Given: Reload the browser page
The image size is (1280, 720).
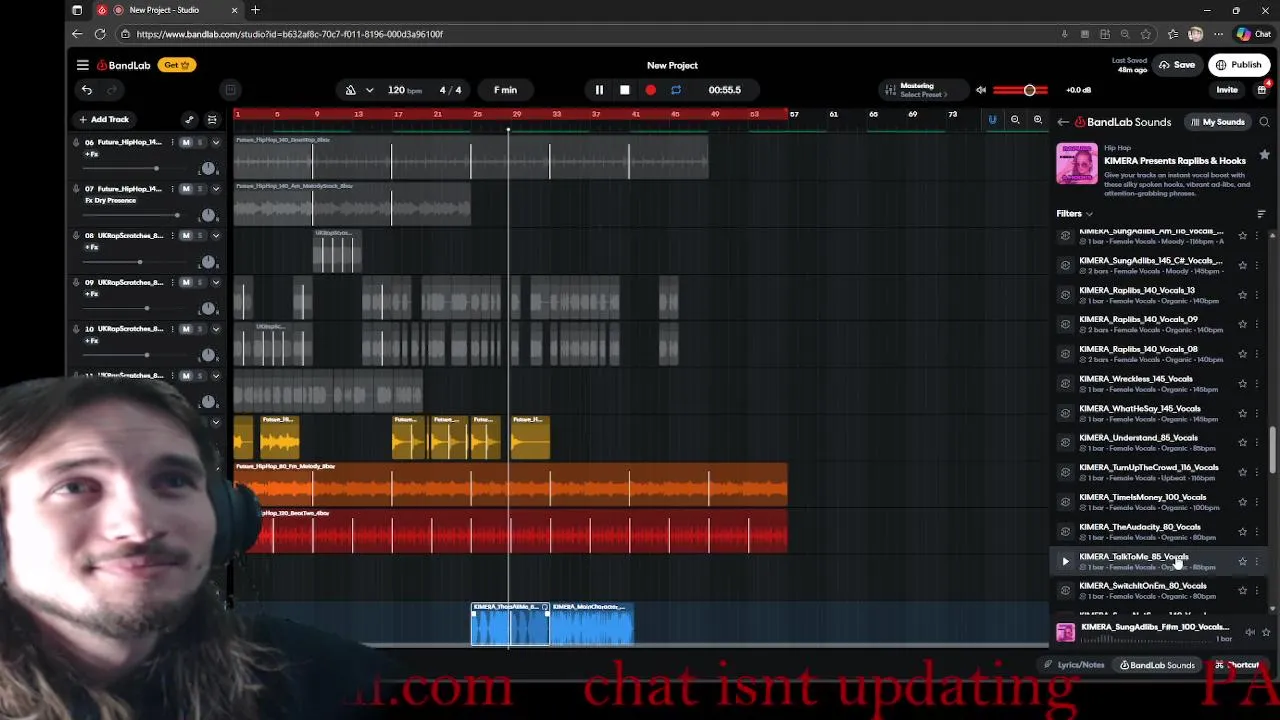Looking at the screenshot, I should [100, 34].
